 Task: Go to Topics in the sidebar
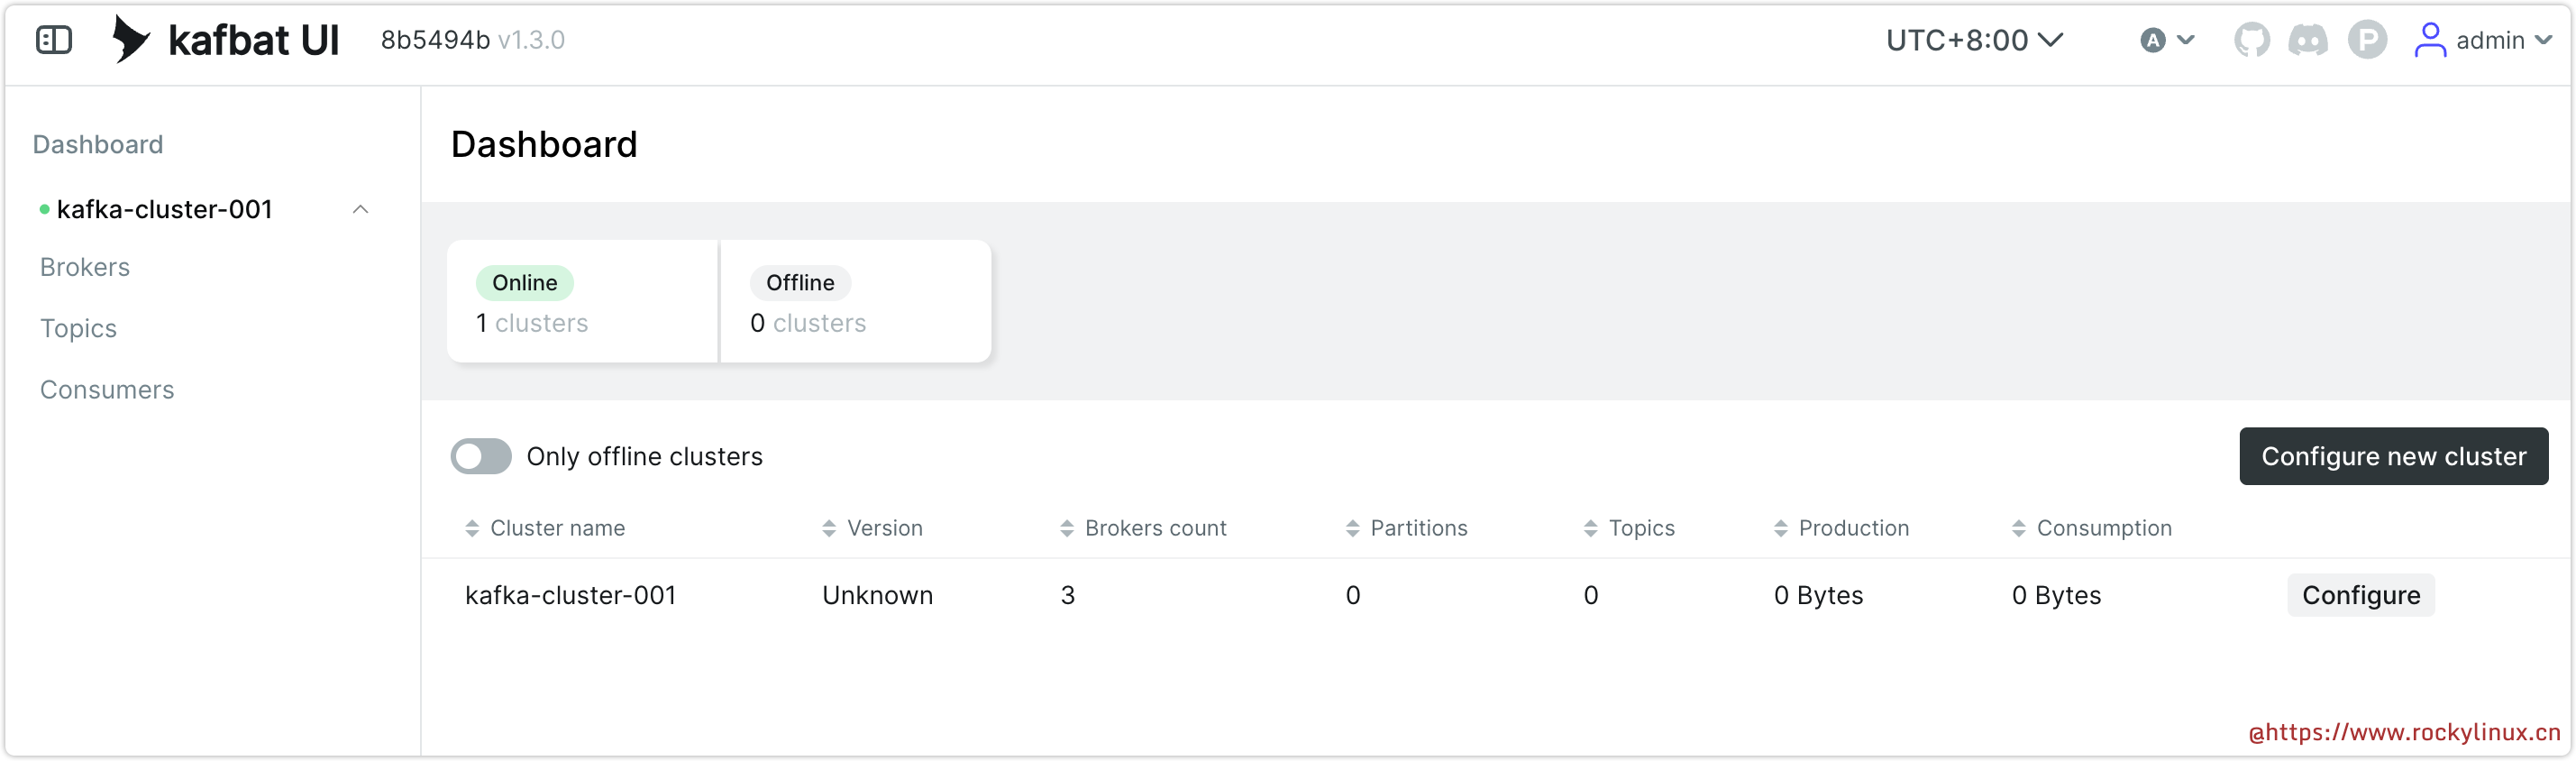(x=78, y=328)
